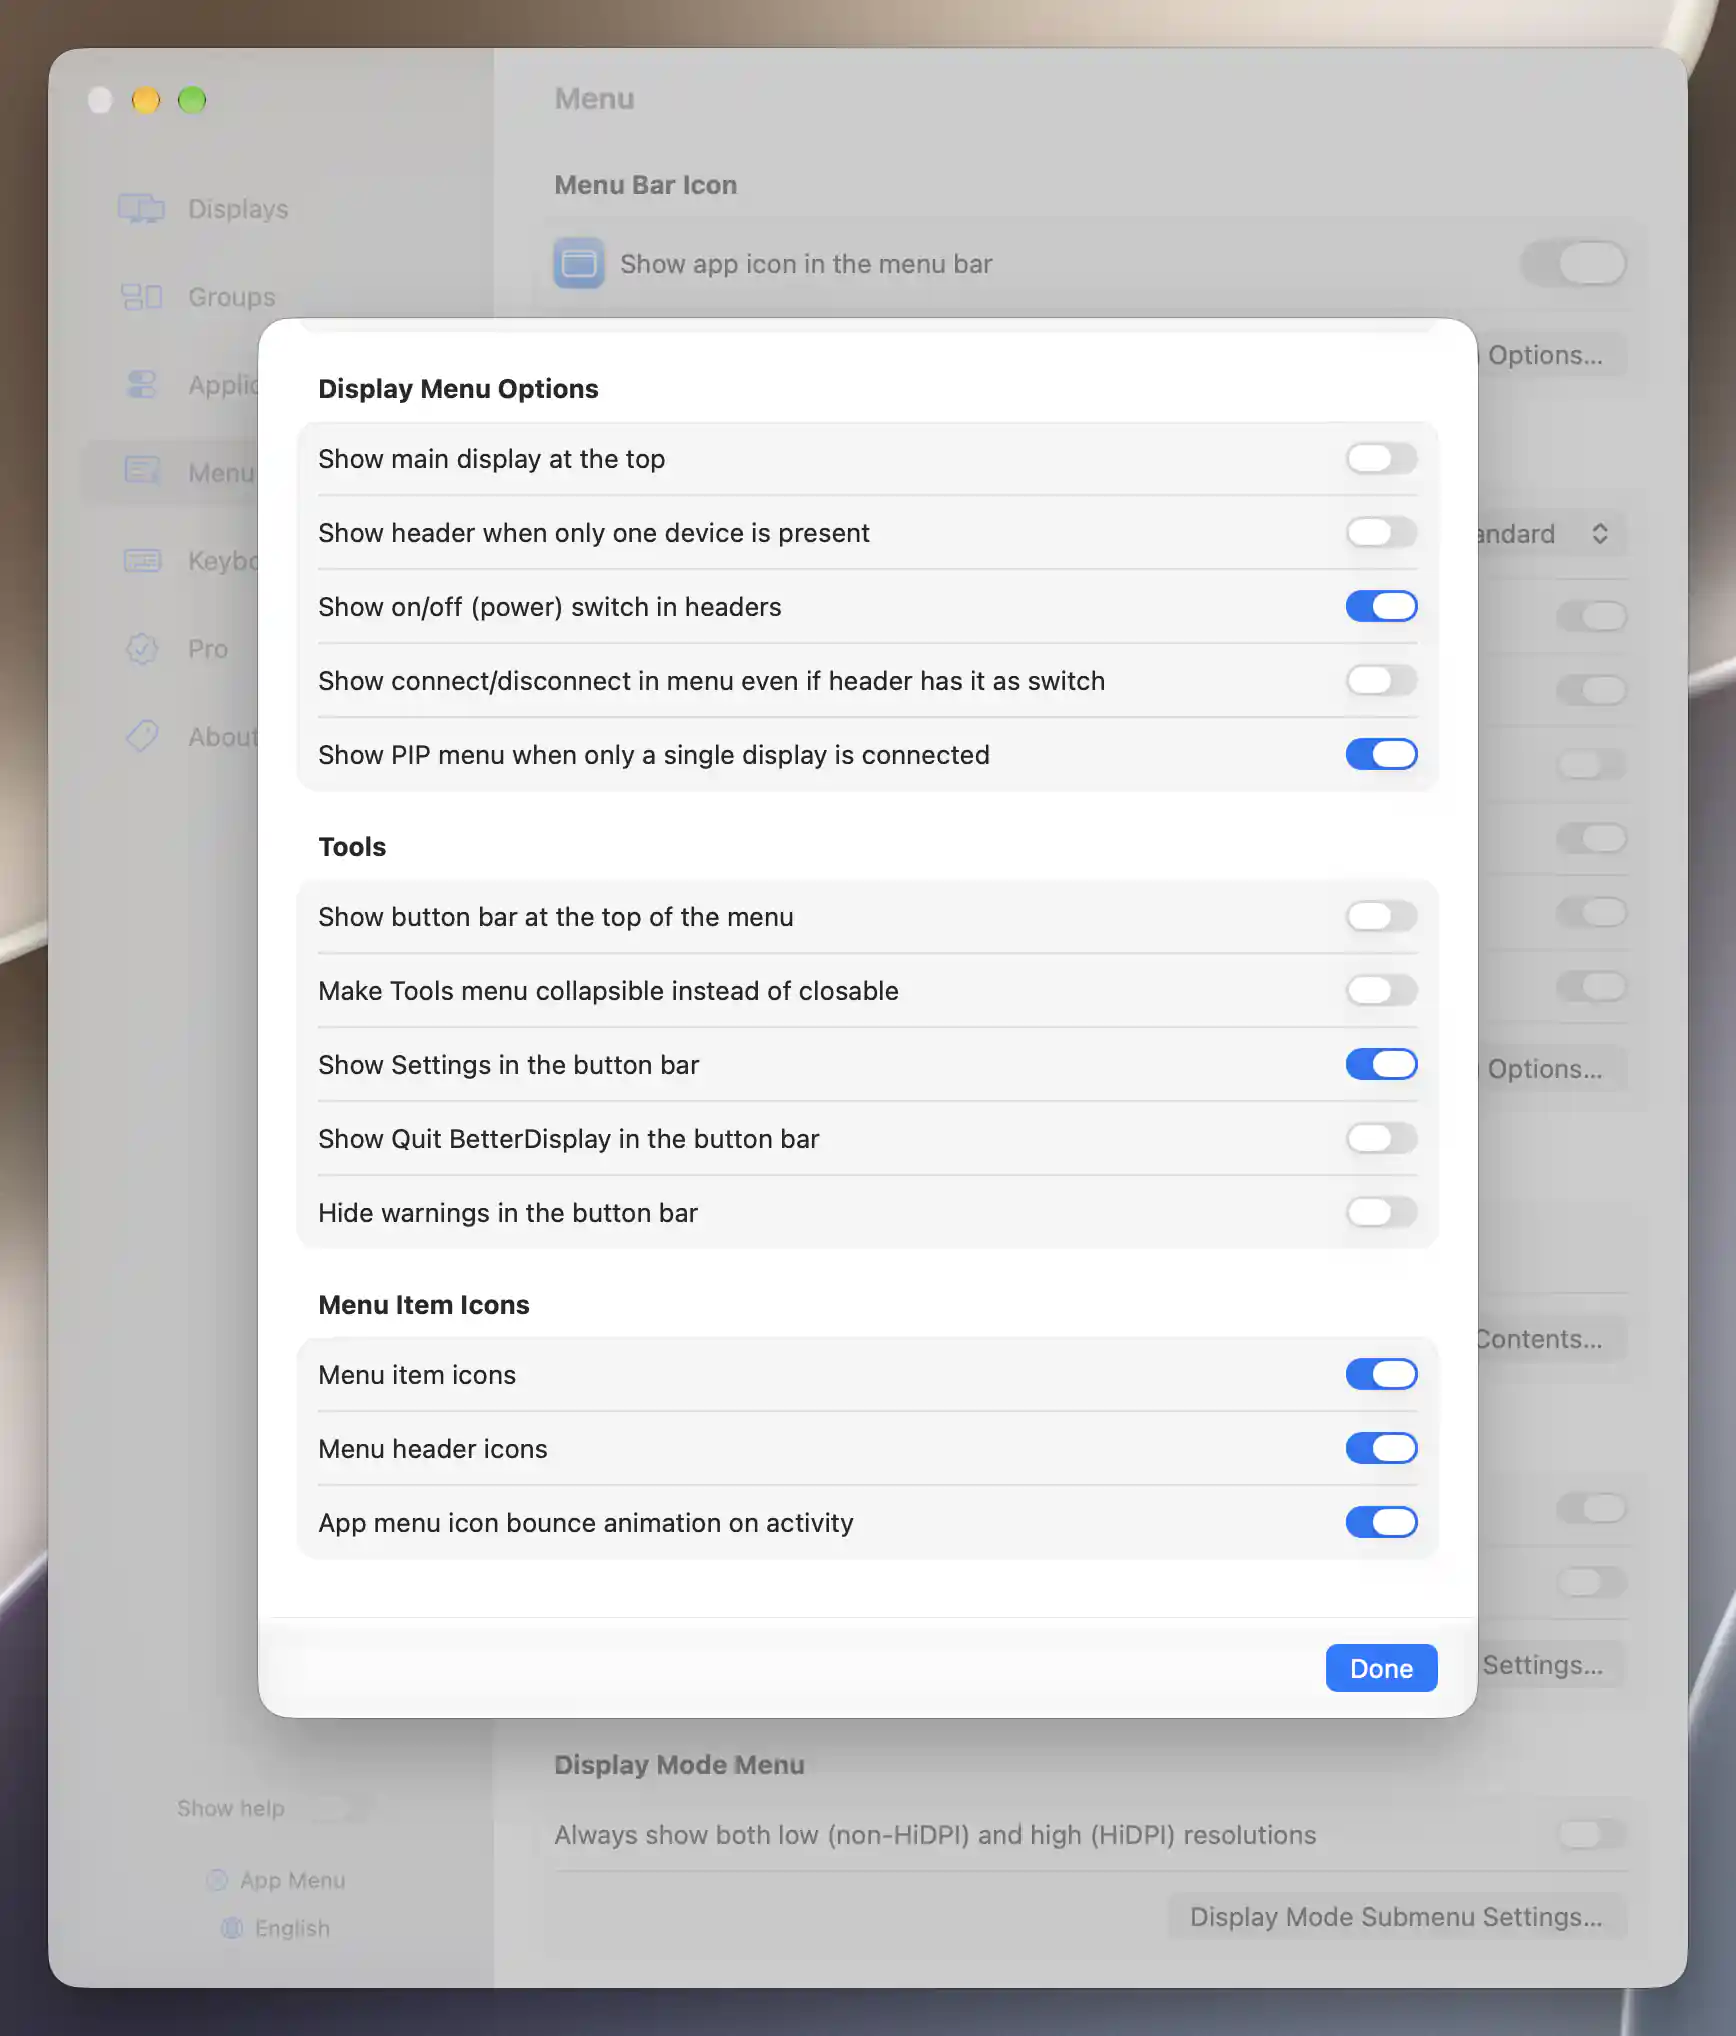Click the Application sidebar icon
Screen dimensions: 1736x2036
point(142,385)
